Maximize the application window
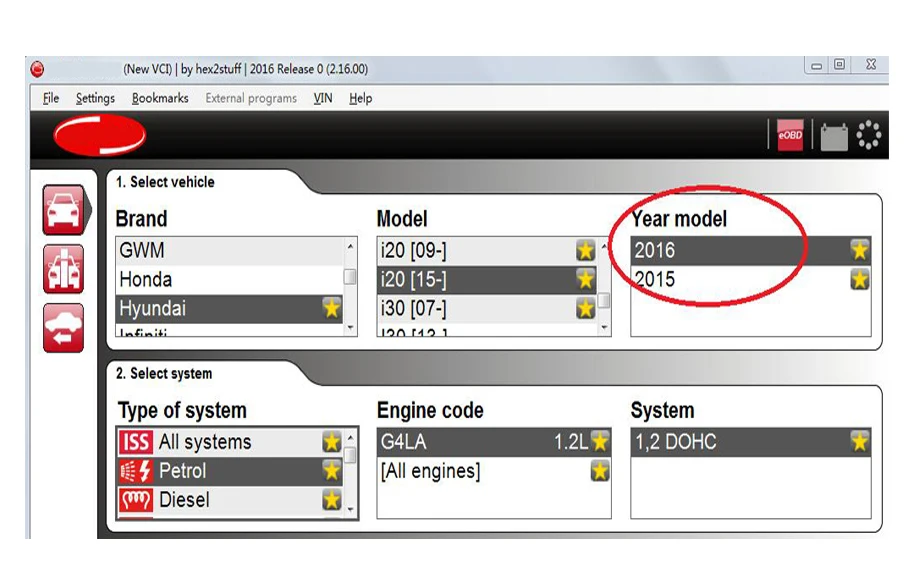 [x=839, y=65]
